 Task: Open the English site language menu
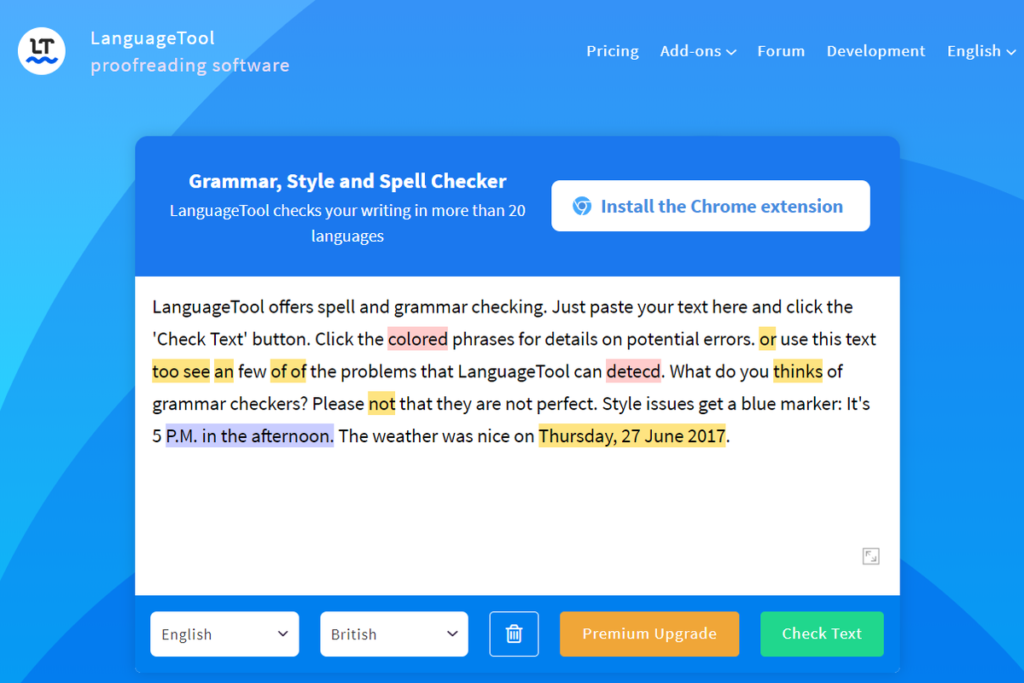tap(981, 51)
